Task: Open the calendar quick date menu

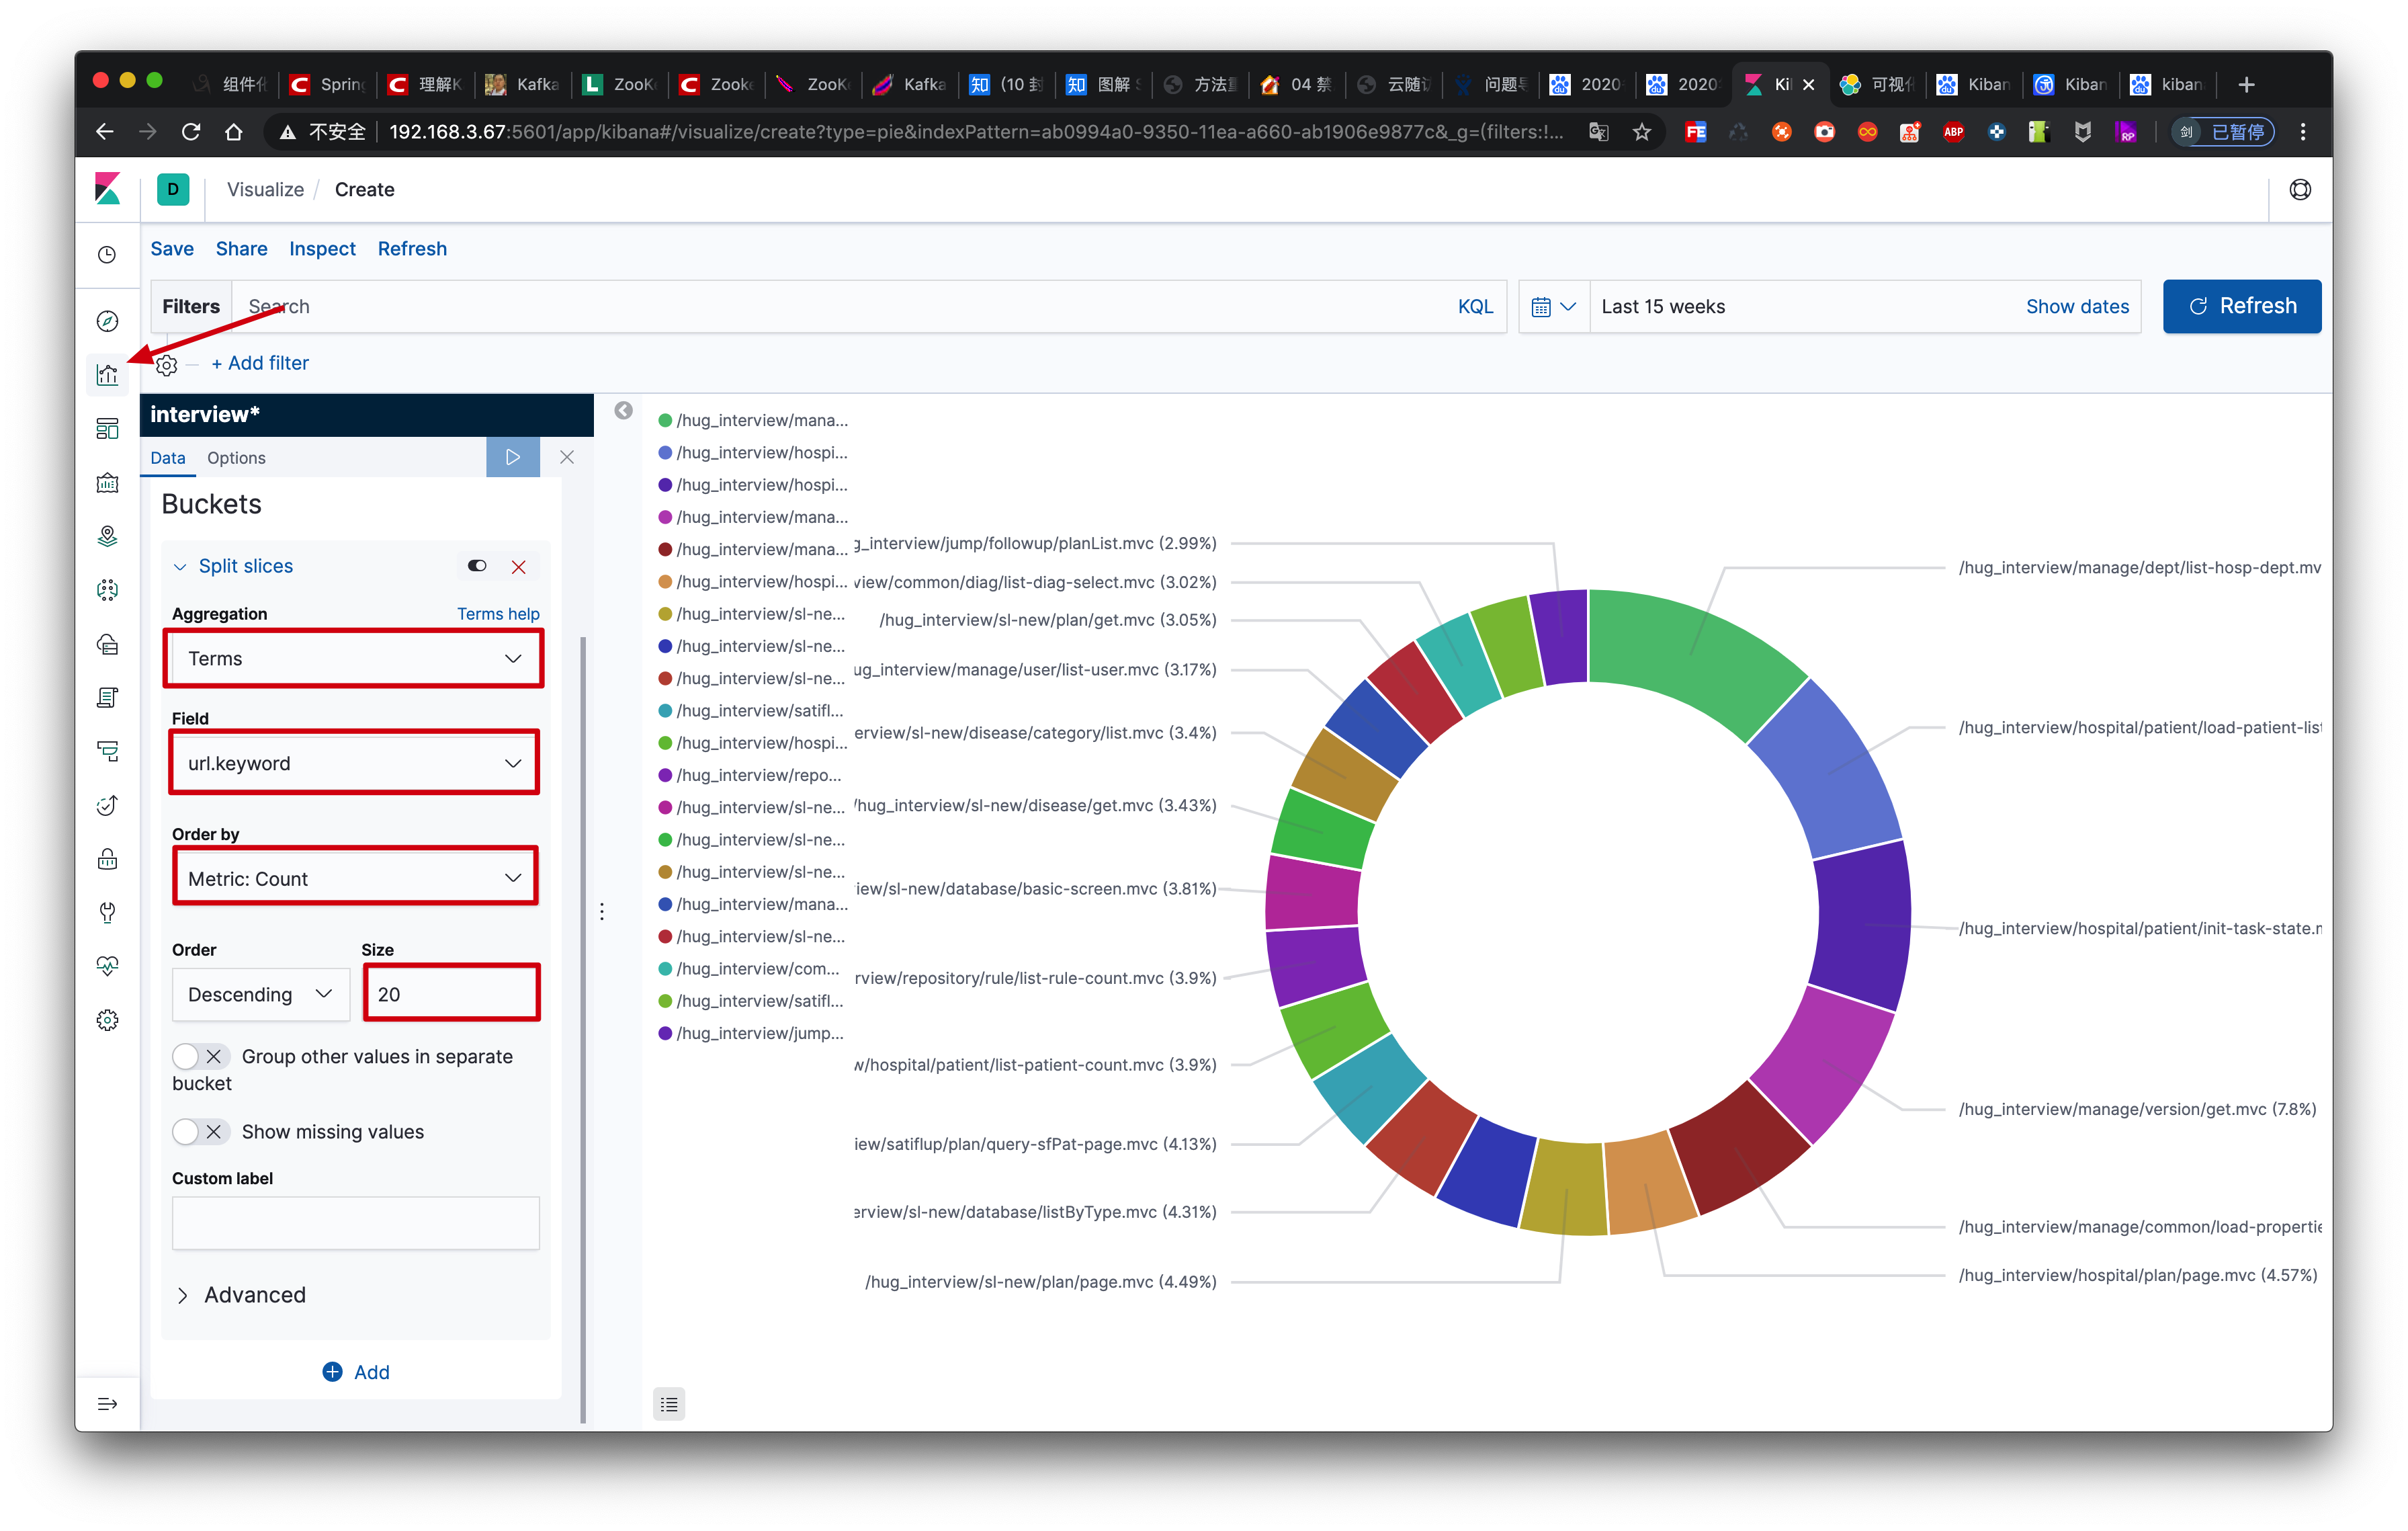Action: (x=1553, y=307)
